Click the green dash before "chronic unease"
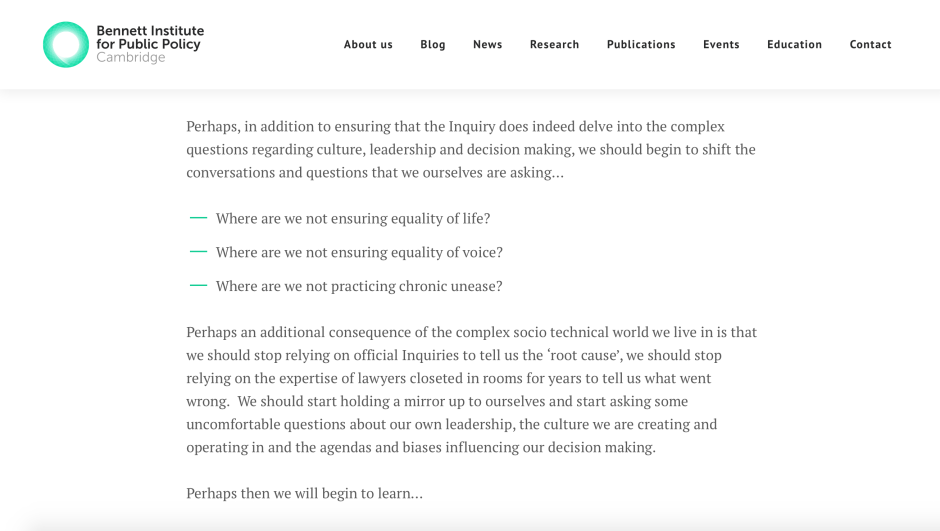Image resolution: width=940 pixels, height=531 pixels. click(198, 286)
